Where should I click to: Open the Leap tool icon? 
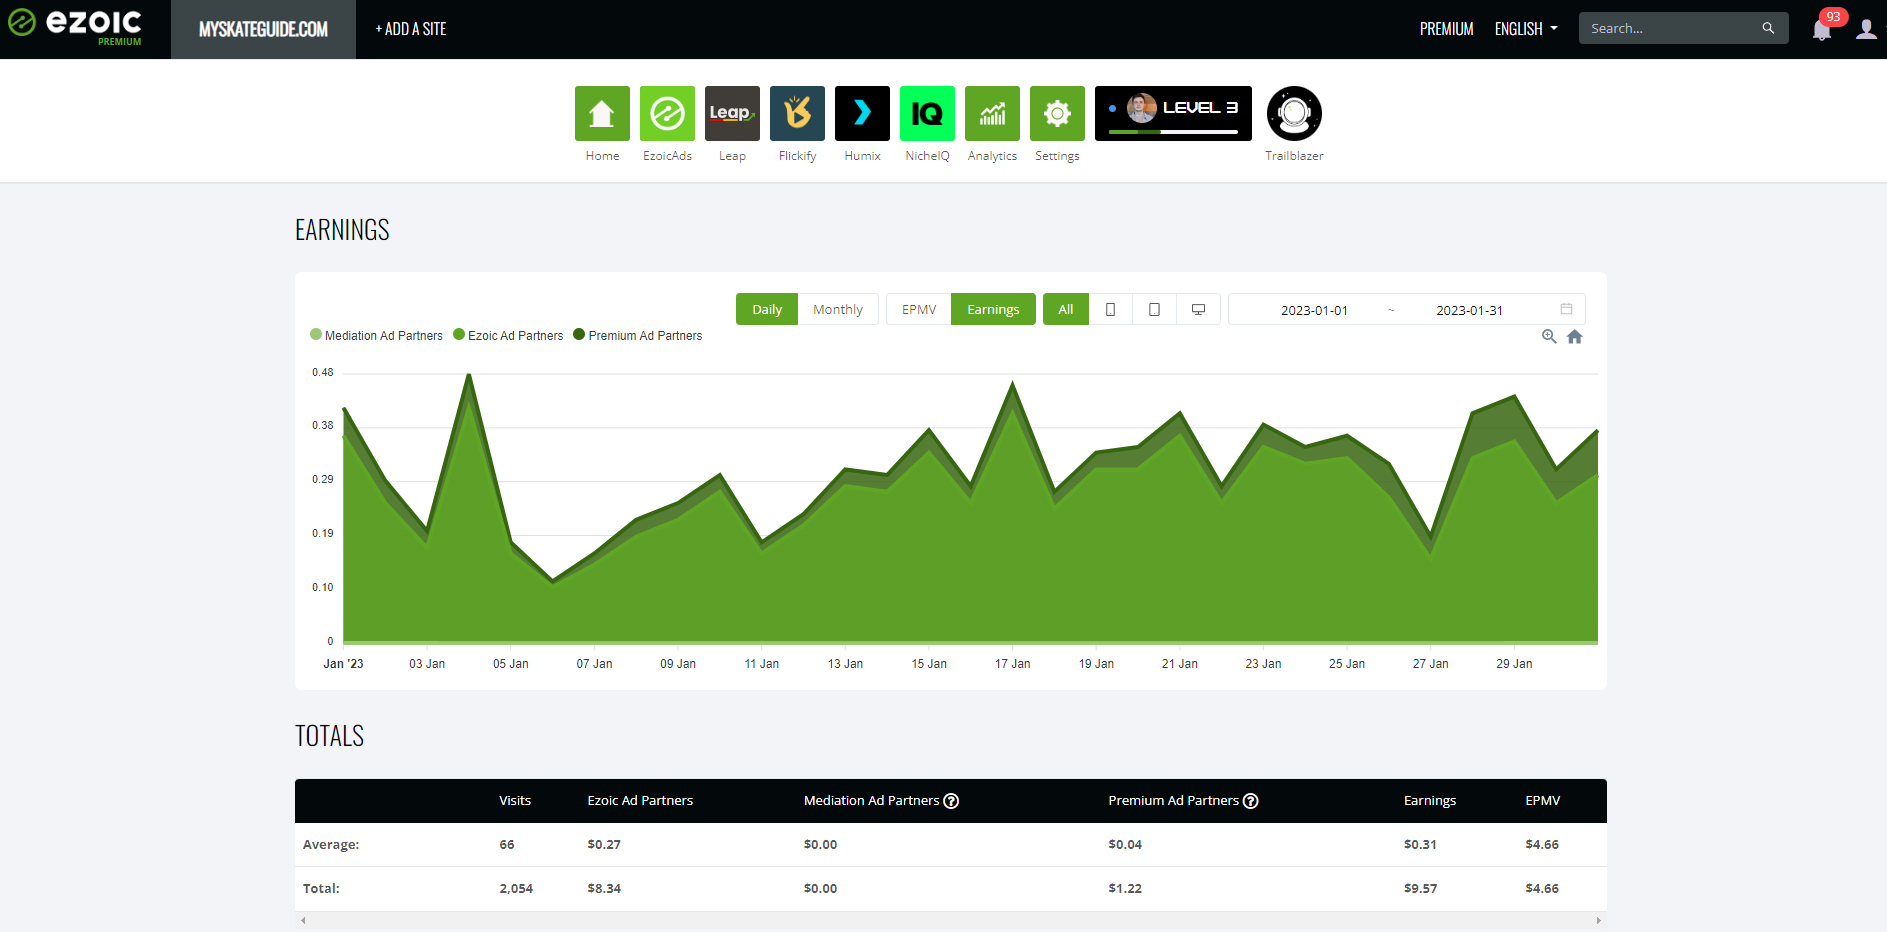[x=732, y=113]
